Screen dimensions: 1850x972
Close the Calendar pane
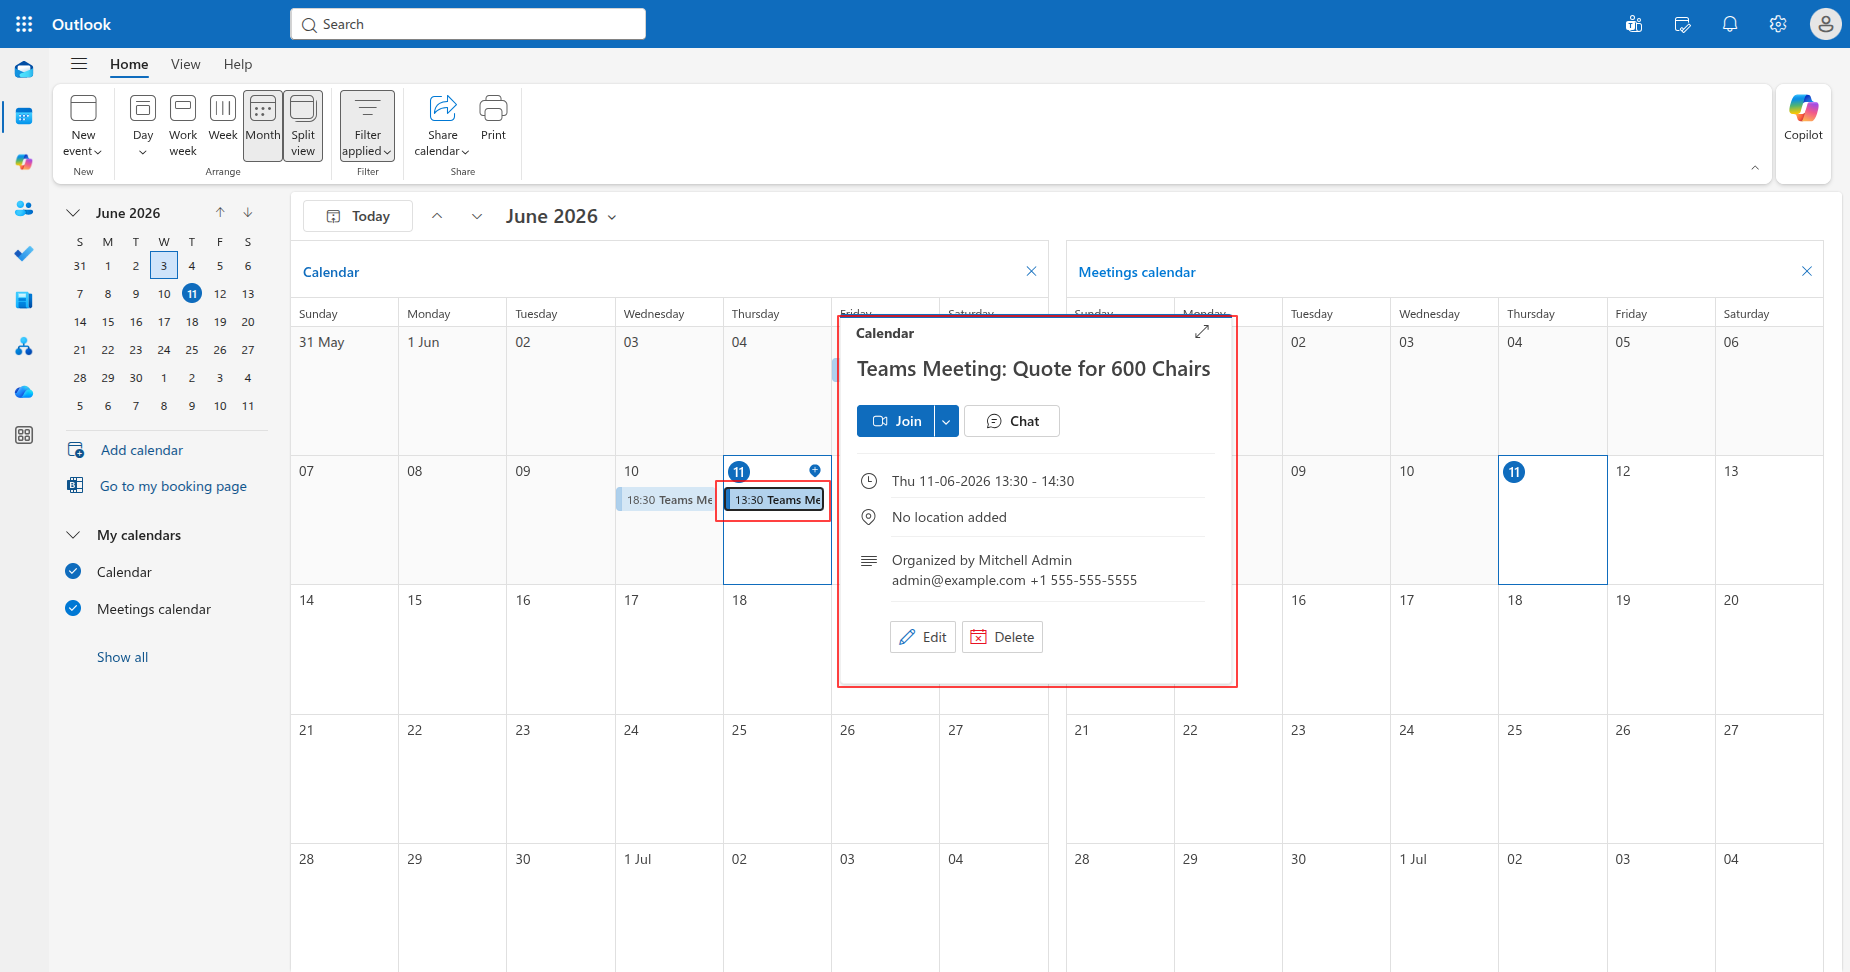1031,271
